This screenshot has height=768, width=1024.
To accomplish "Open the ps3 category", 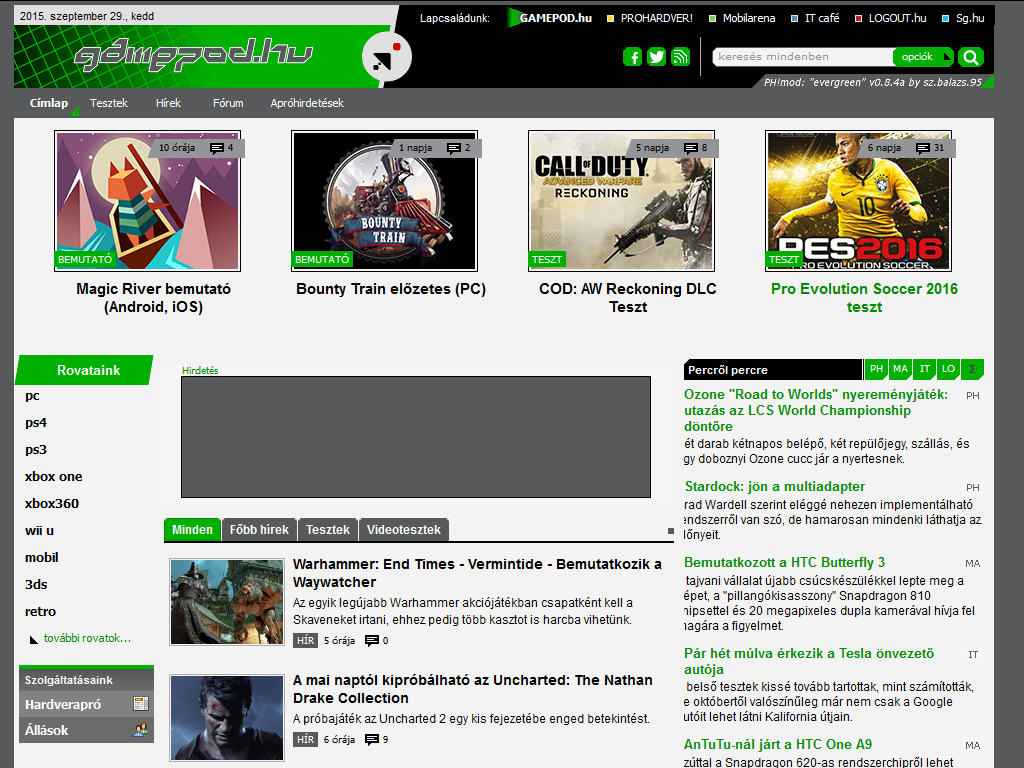I will (x=36, y=449).
